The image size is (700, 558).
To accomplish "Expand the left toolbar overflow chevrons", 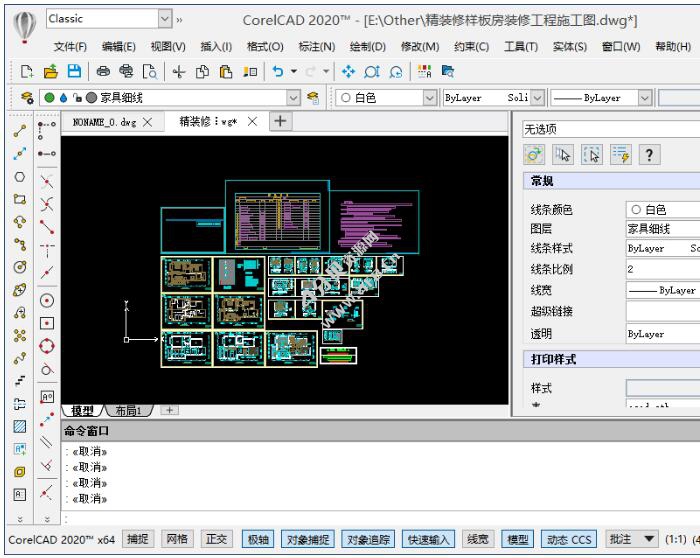I will (20, 519).
